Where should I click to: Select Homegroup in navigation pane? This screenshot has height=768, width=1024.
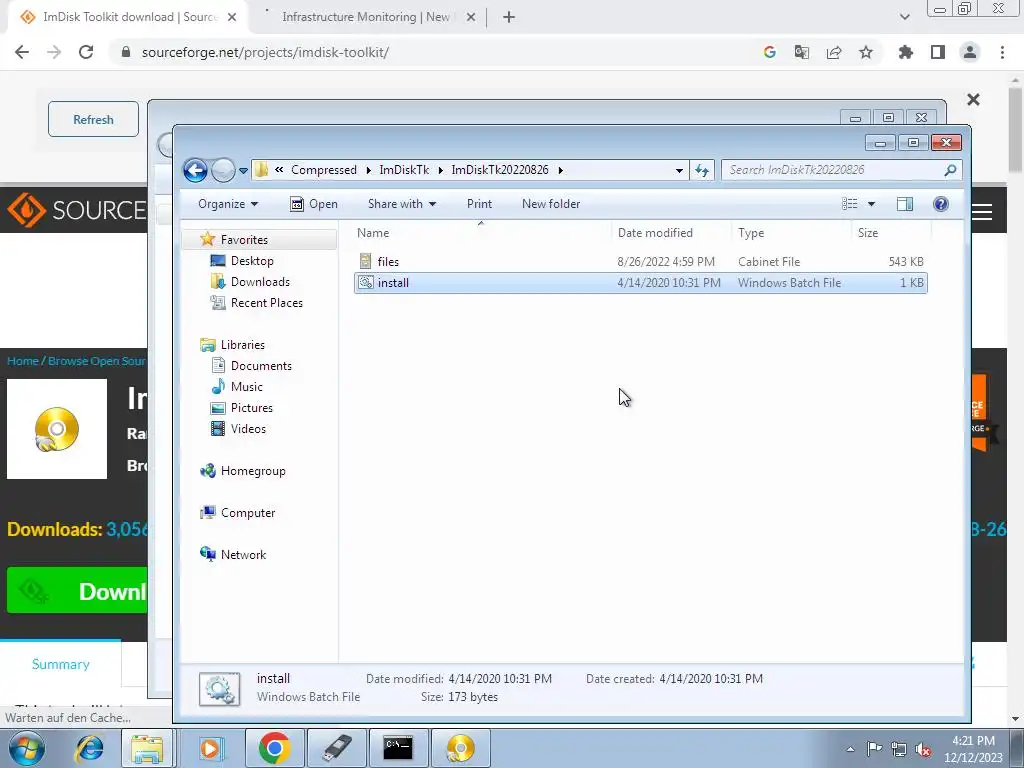tap(253, 471)
